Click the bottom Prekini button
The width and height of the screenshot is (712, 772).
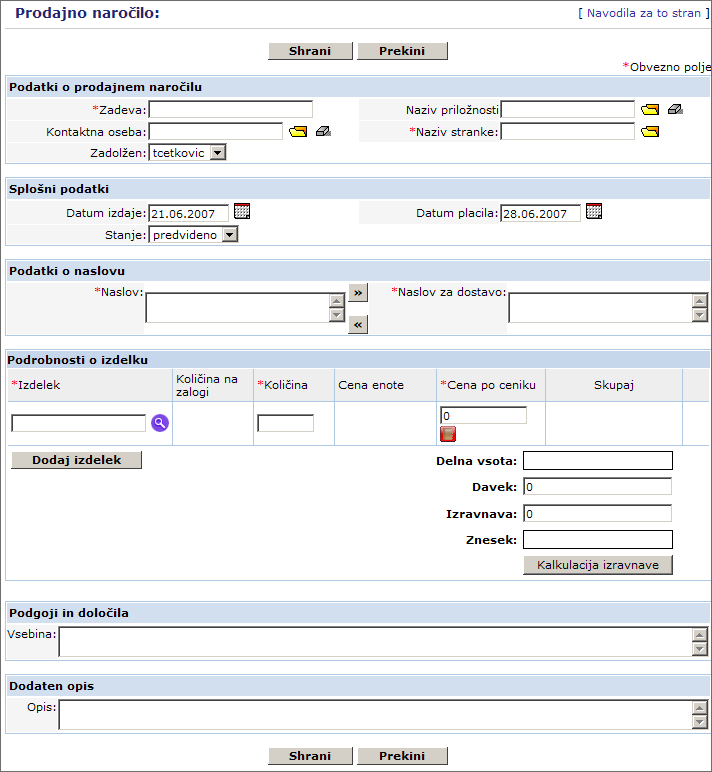401,756
